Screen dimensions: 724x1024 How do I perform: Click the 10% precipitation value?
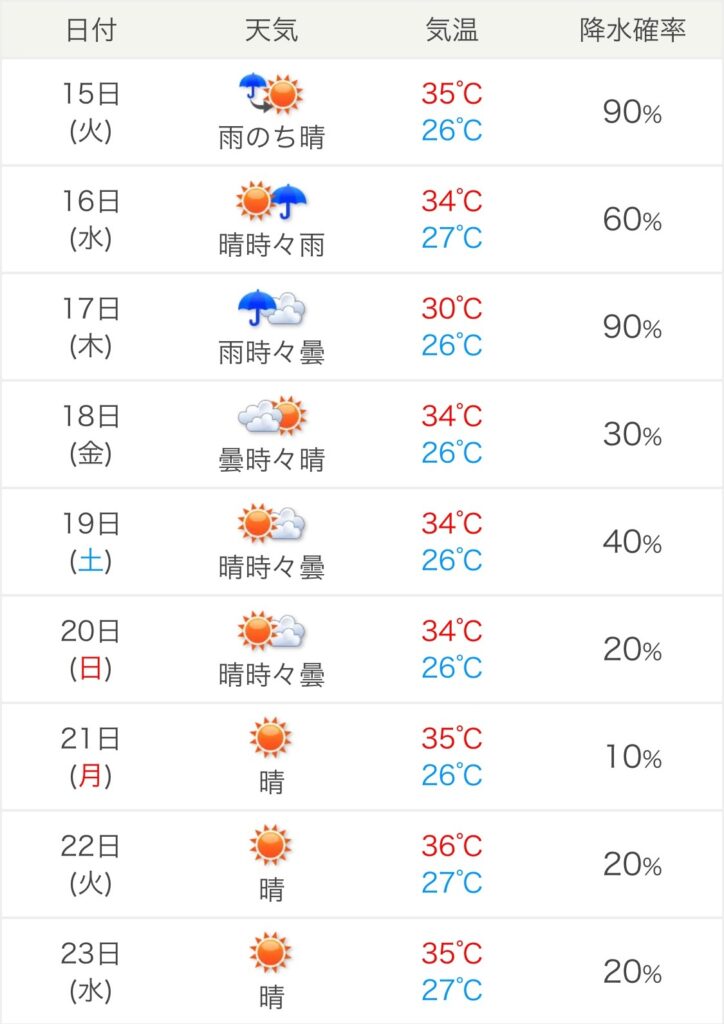(x=633, y=757)
